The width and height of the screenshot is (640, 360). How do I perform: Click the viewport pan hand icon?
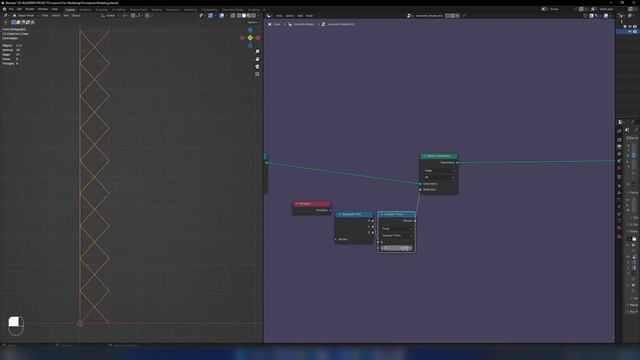tap(257, 59)
